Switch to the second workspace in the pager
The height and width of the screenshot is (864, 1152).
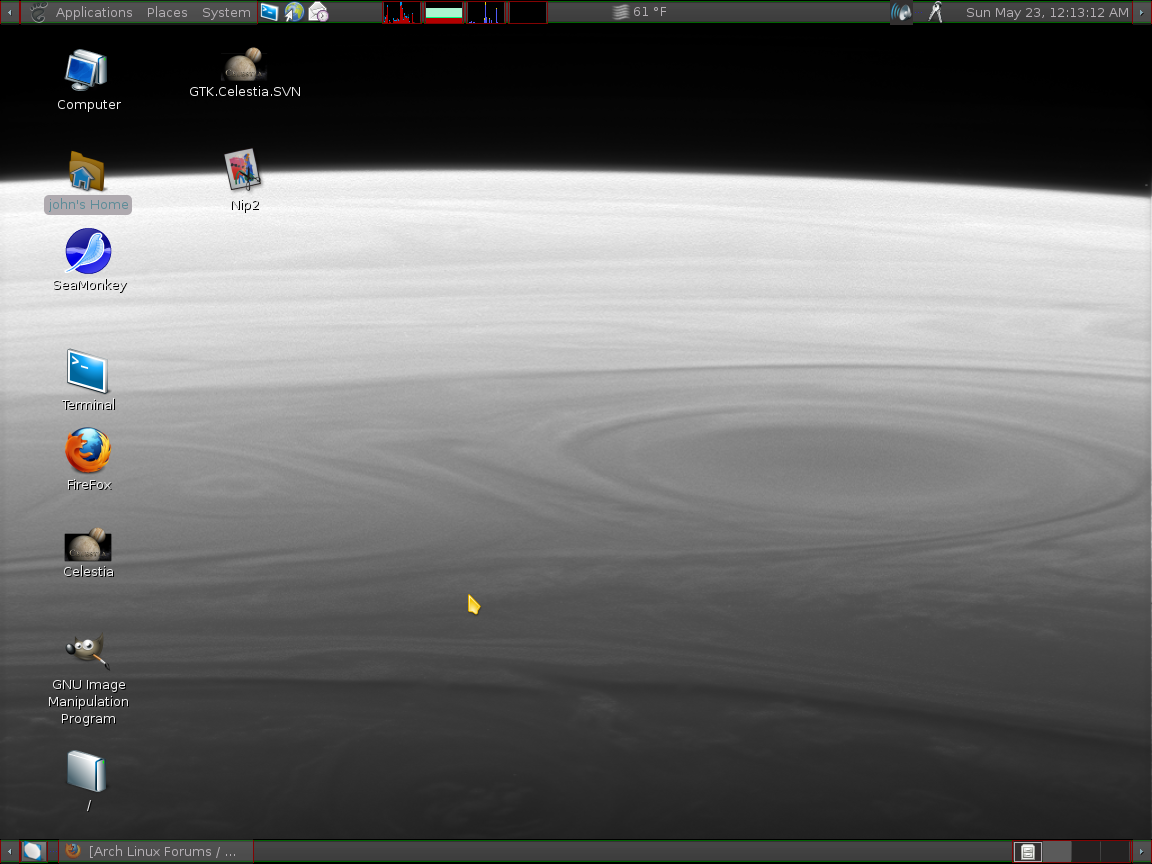point(1057,852)
